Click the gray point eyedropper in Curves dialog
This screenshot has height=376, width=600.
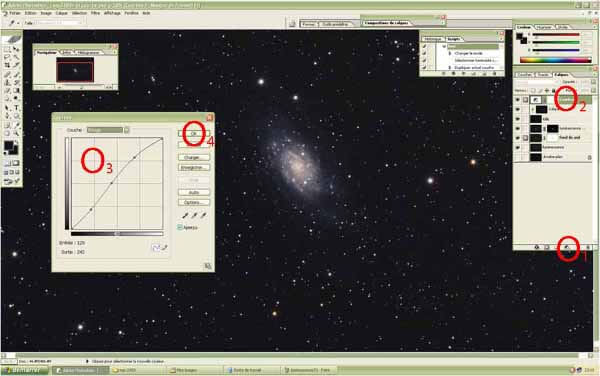[194, 216]
